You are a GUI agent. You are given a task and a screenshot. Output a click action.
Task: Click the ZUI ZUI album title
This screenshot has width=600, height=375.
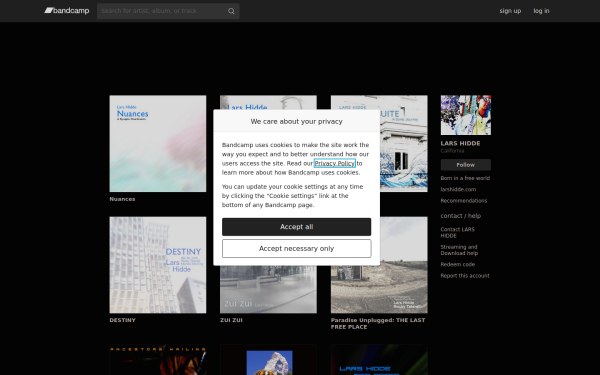231,320
